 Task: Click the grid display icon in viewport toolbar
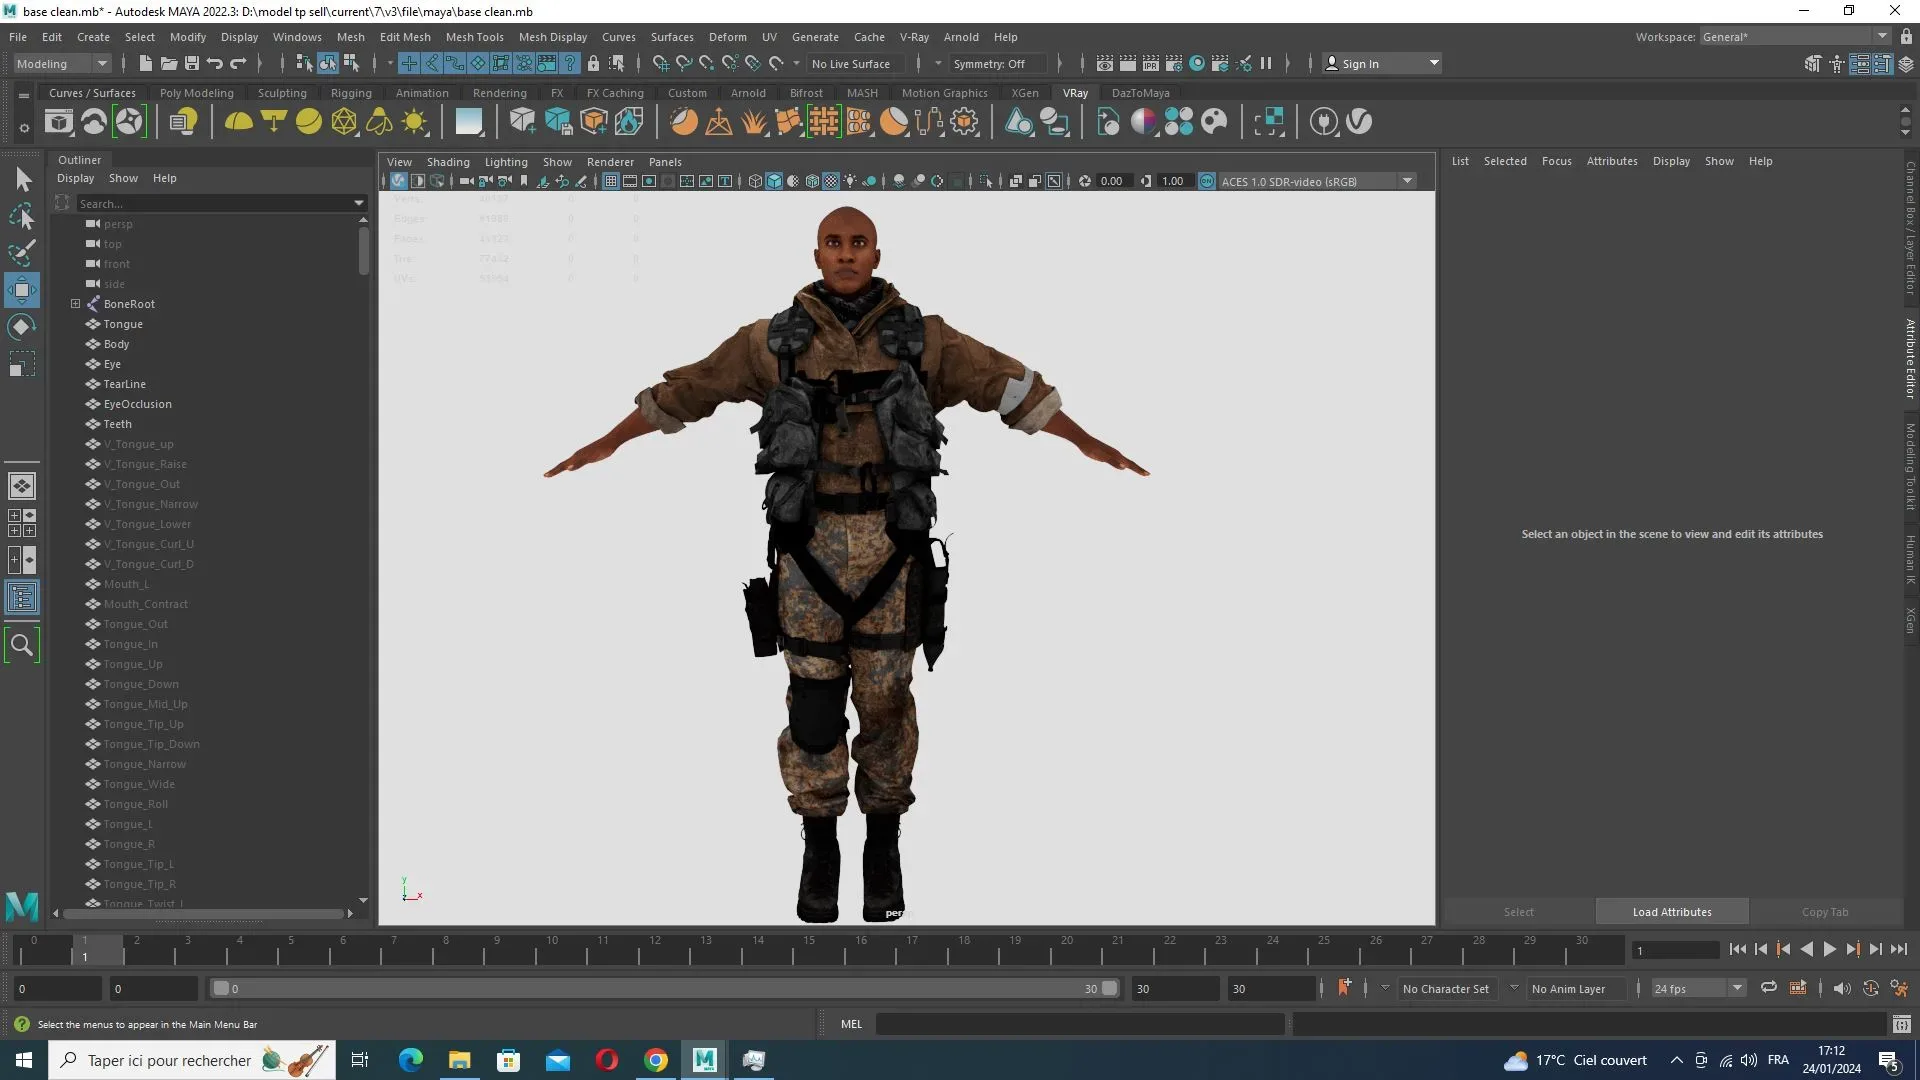coord(611,181)
